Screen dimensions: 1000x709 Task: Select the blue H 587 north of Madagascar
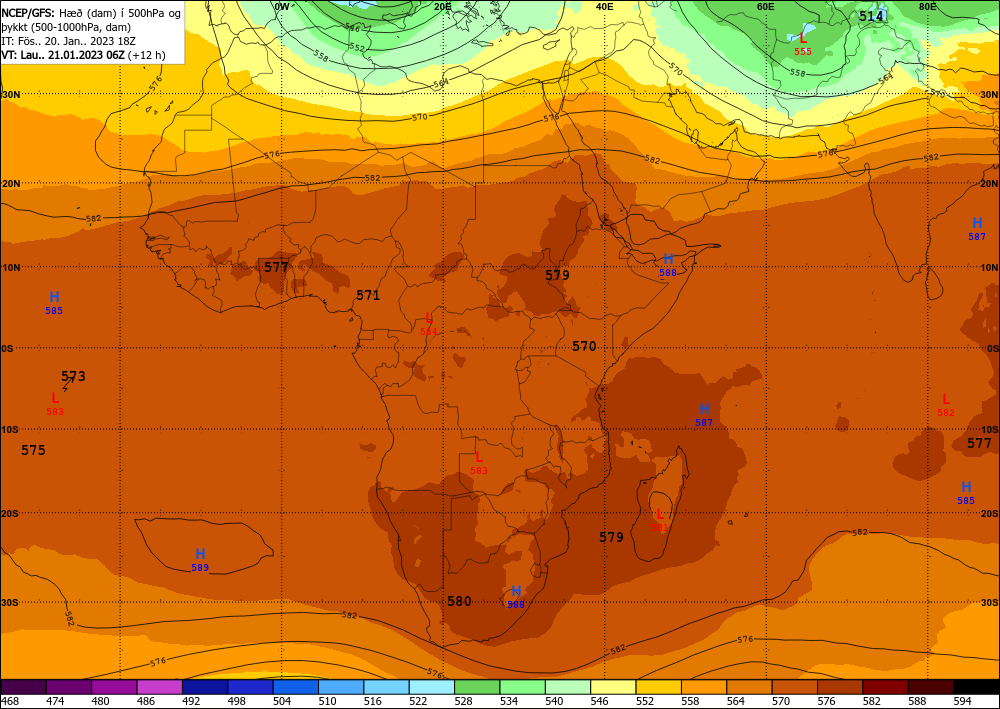(704, 414)
